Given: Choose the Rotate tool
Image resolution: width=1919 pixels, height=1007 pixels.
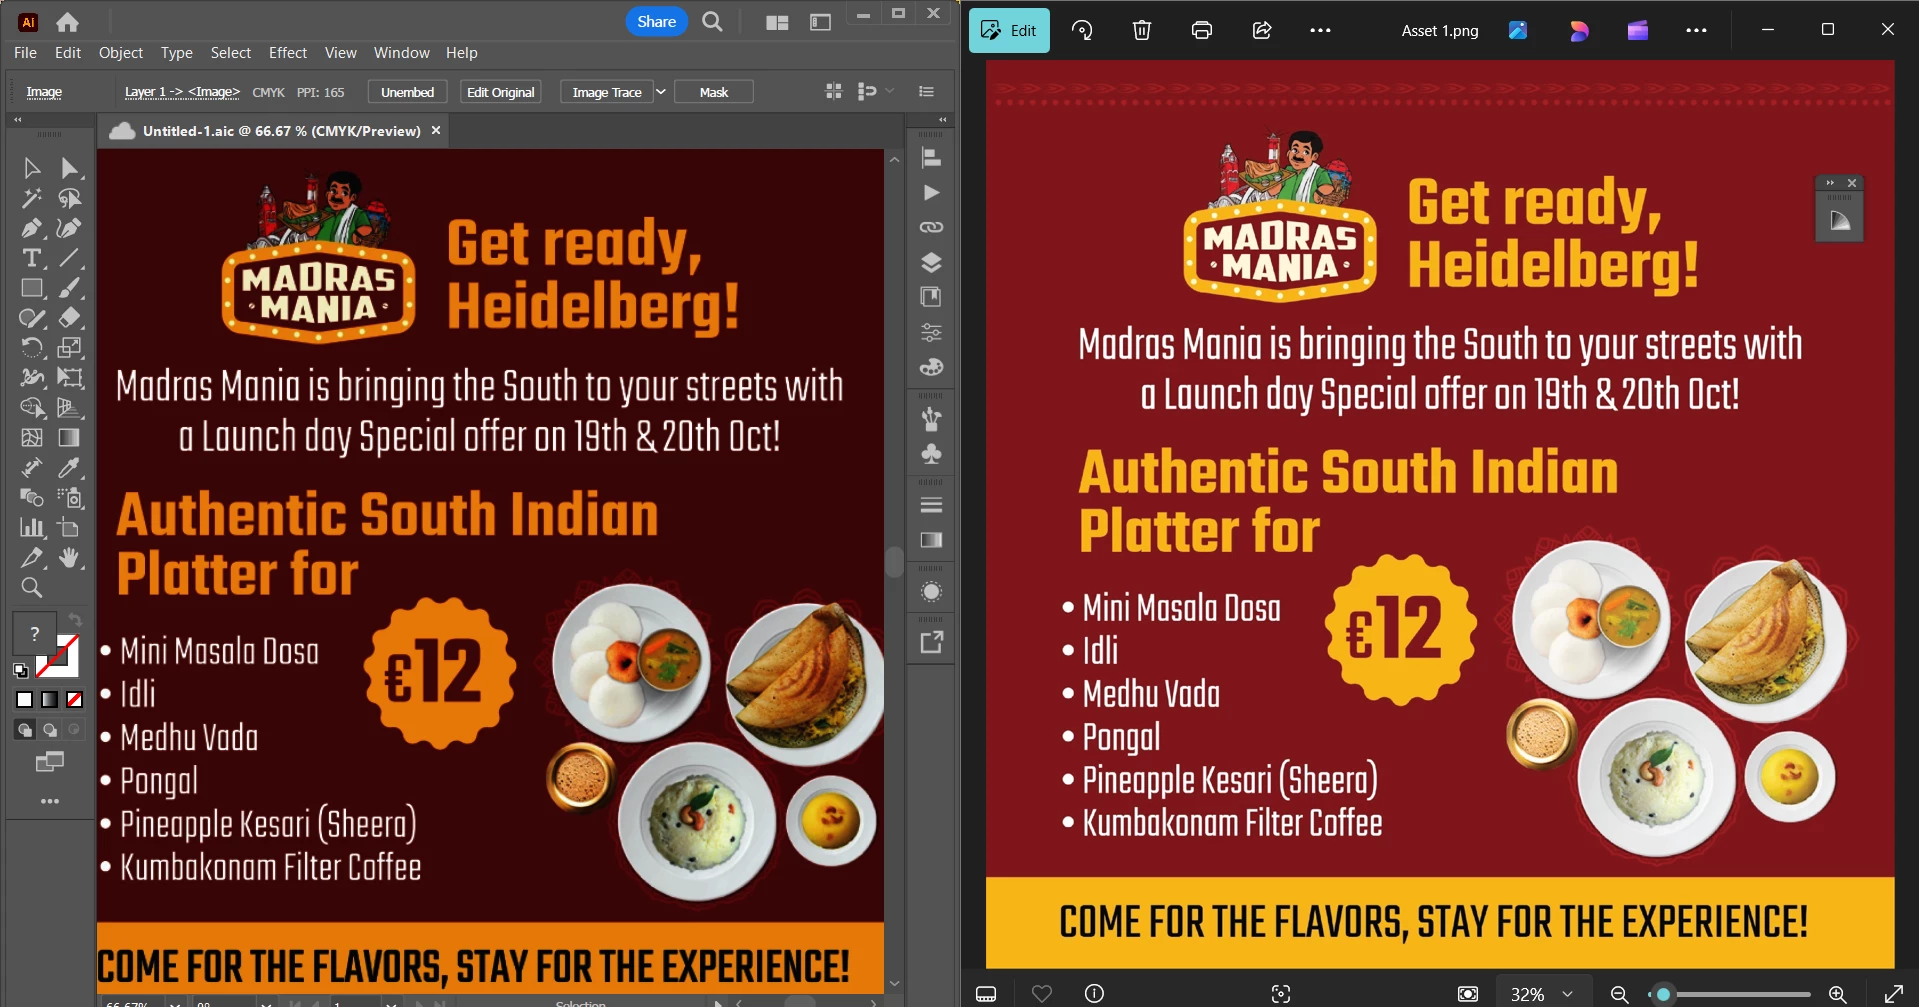Looking at the screenshot, I should coord(32,348).
